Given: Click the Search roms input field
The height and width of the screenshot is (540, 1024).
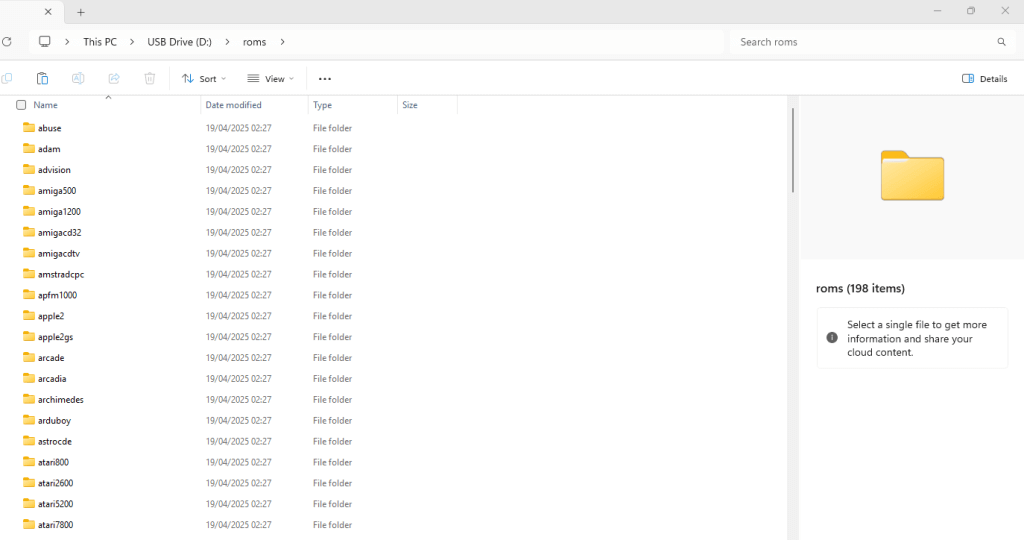Looking at the screenshot, I should [860, 42].
